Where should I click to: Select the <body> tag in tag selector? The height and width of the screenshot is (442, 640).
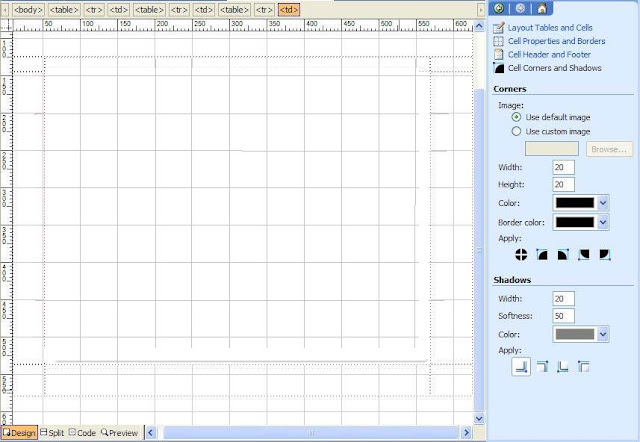pos(28,9)
